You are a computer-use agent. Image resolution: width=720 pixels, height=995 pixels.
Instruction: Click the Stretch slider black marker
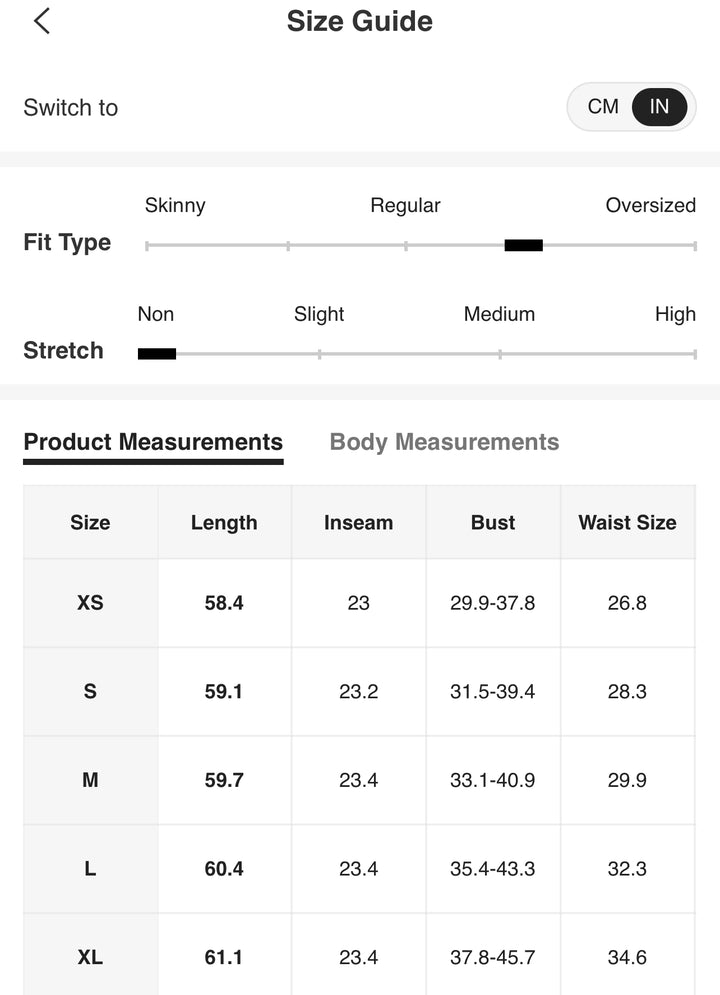click(x=157, y=353)
